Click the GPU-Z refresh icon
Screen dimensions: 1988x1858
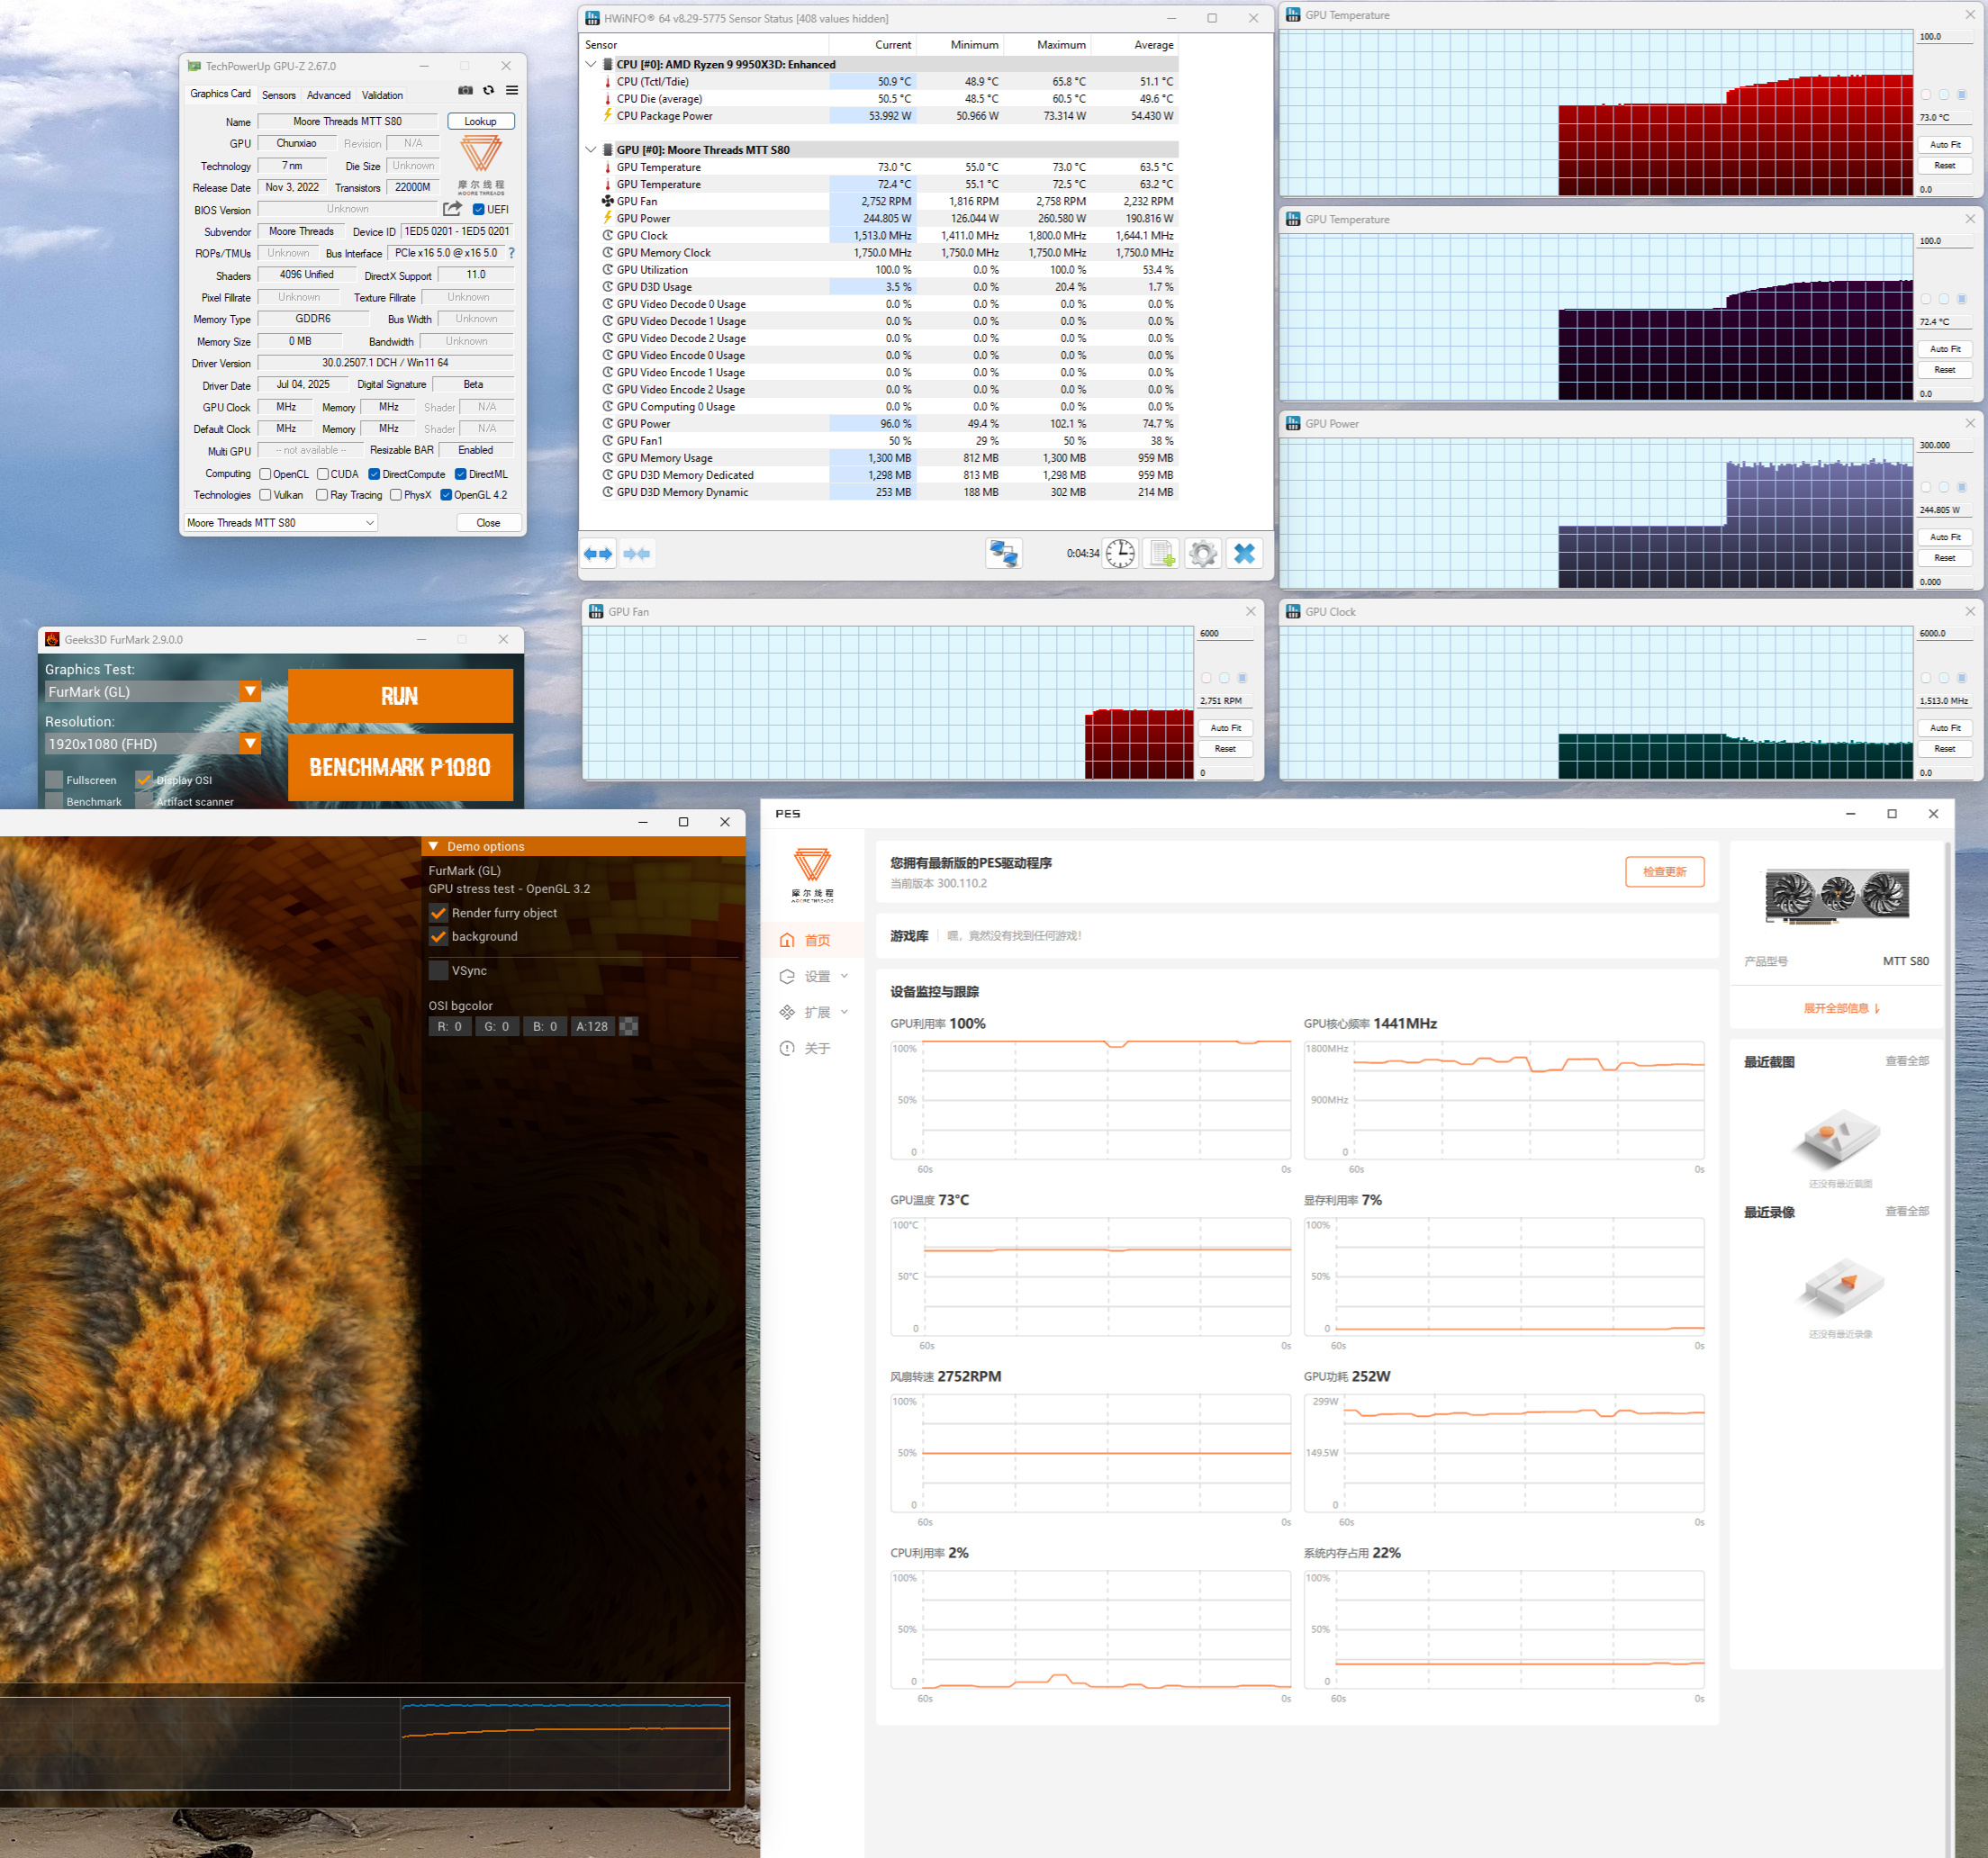[x=489, y=90]
